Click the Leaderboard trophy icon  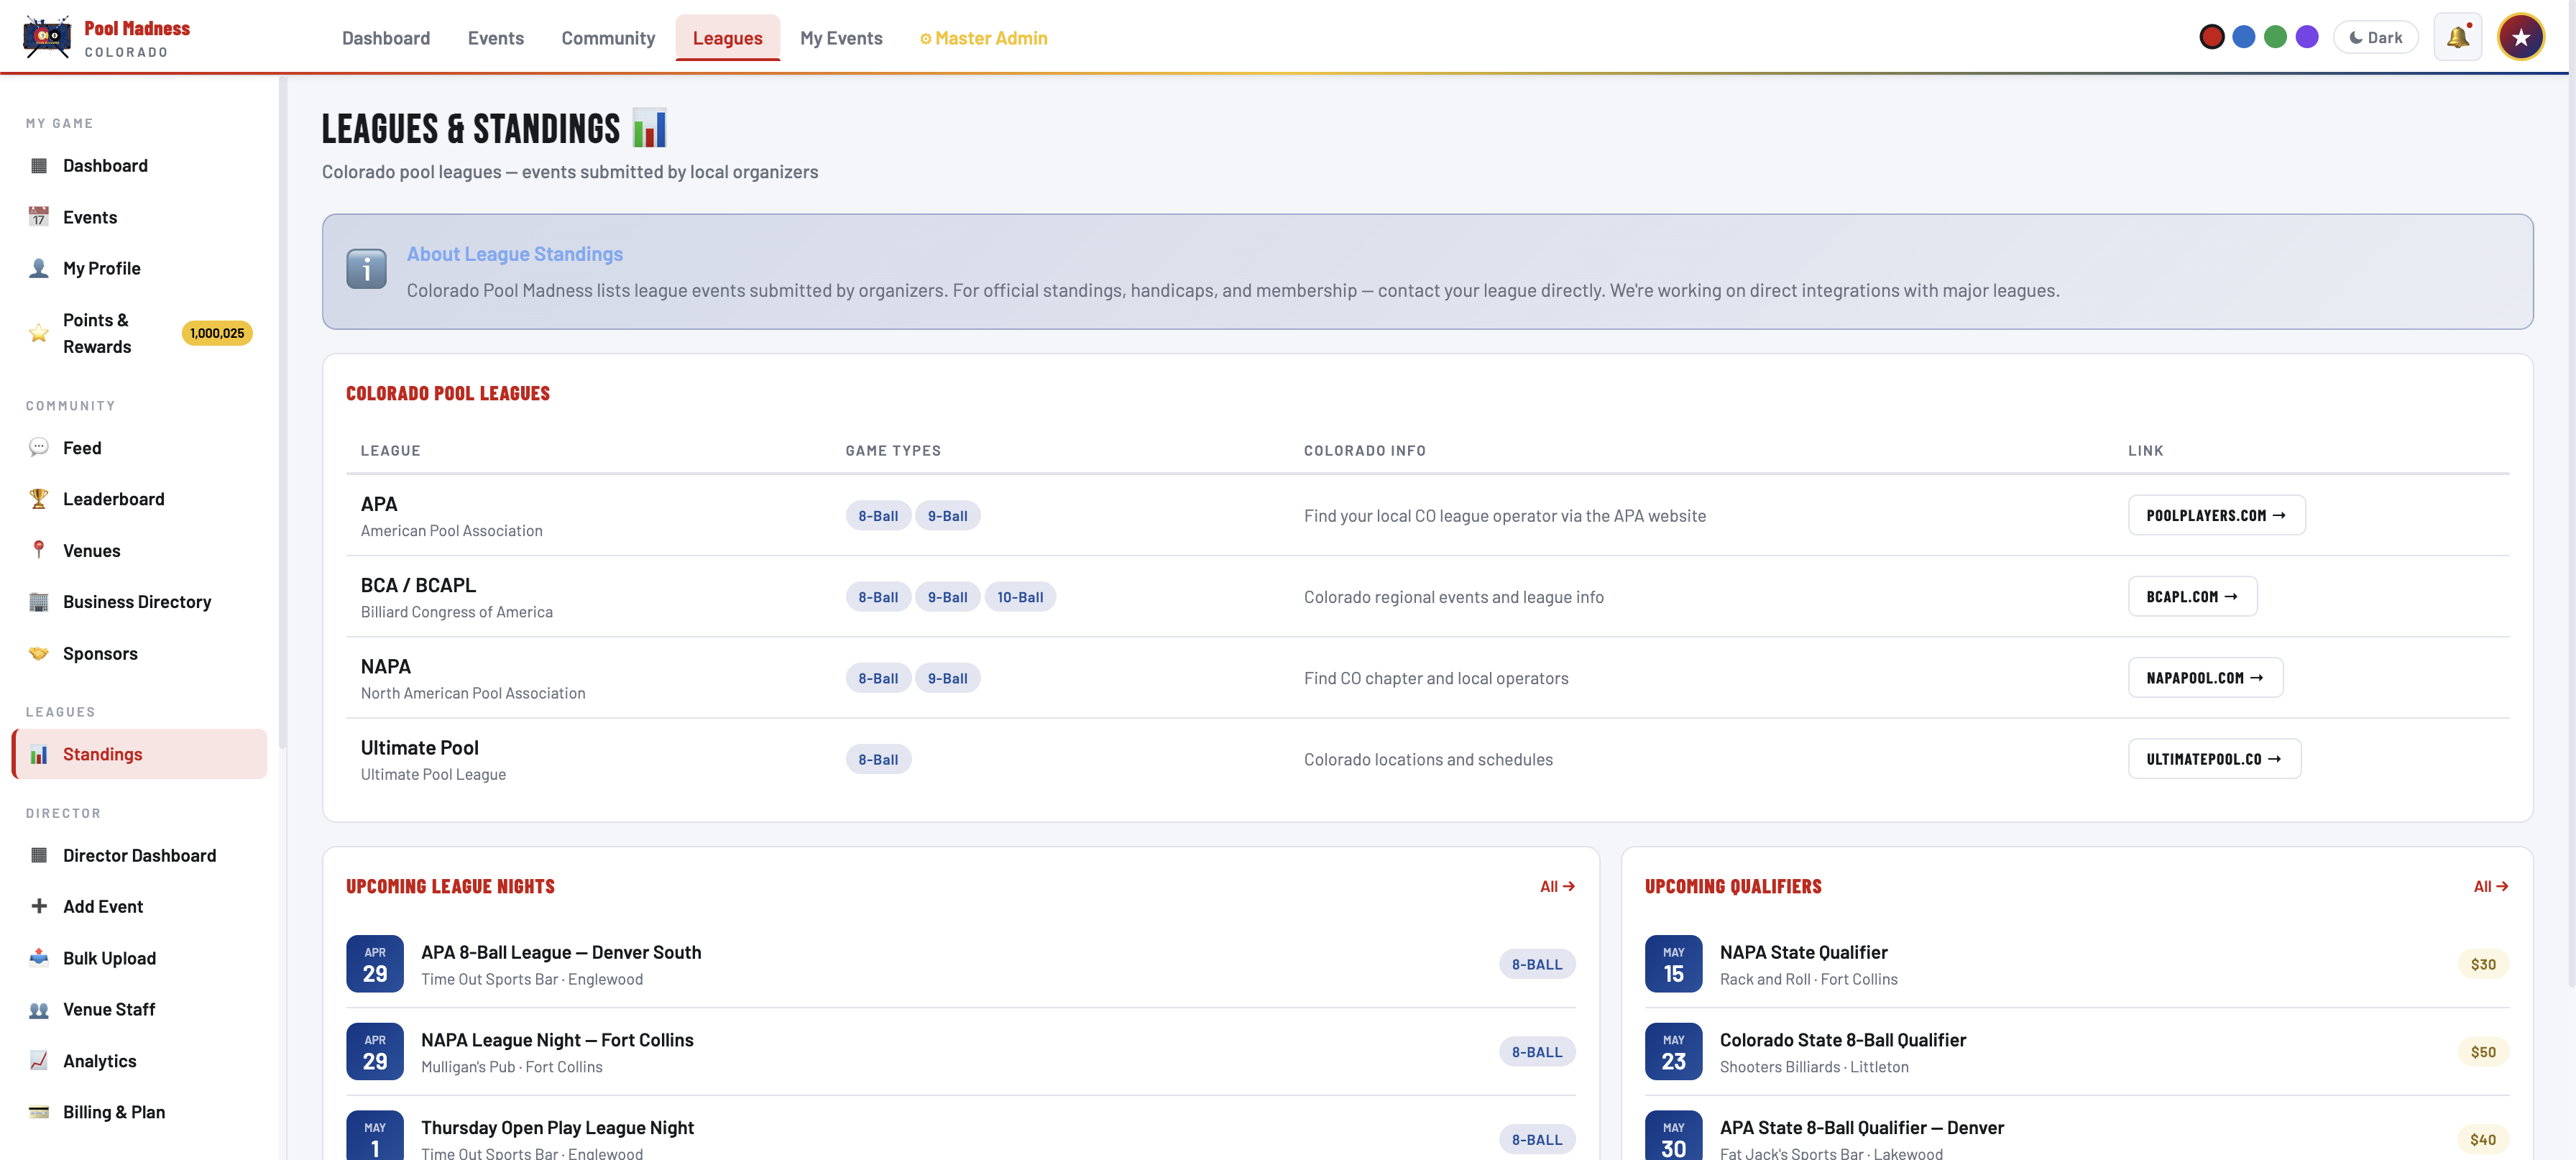click(x=39, y=499)
